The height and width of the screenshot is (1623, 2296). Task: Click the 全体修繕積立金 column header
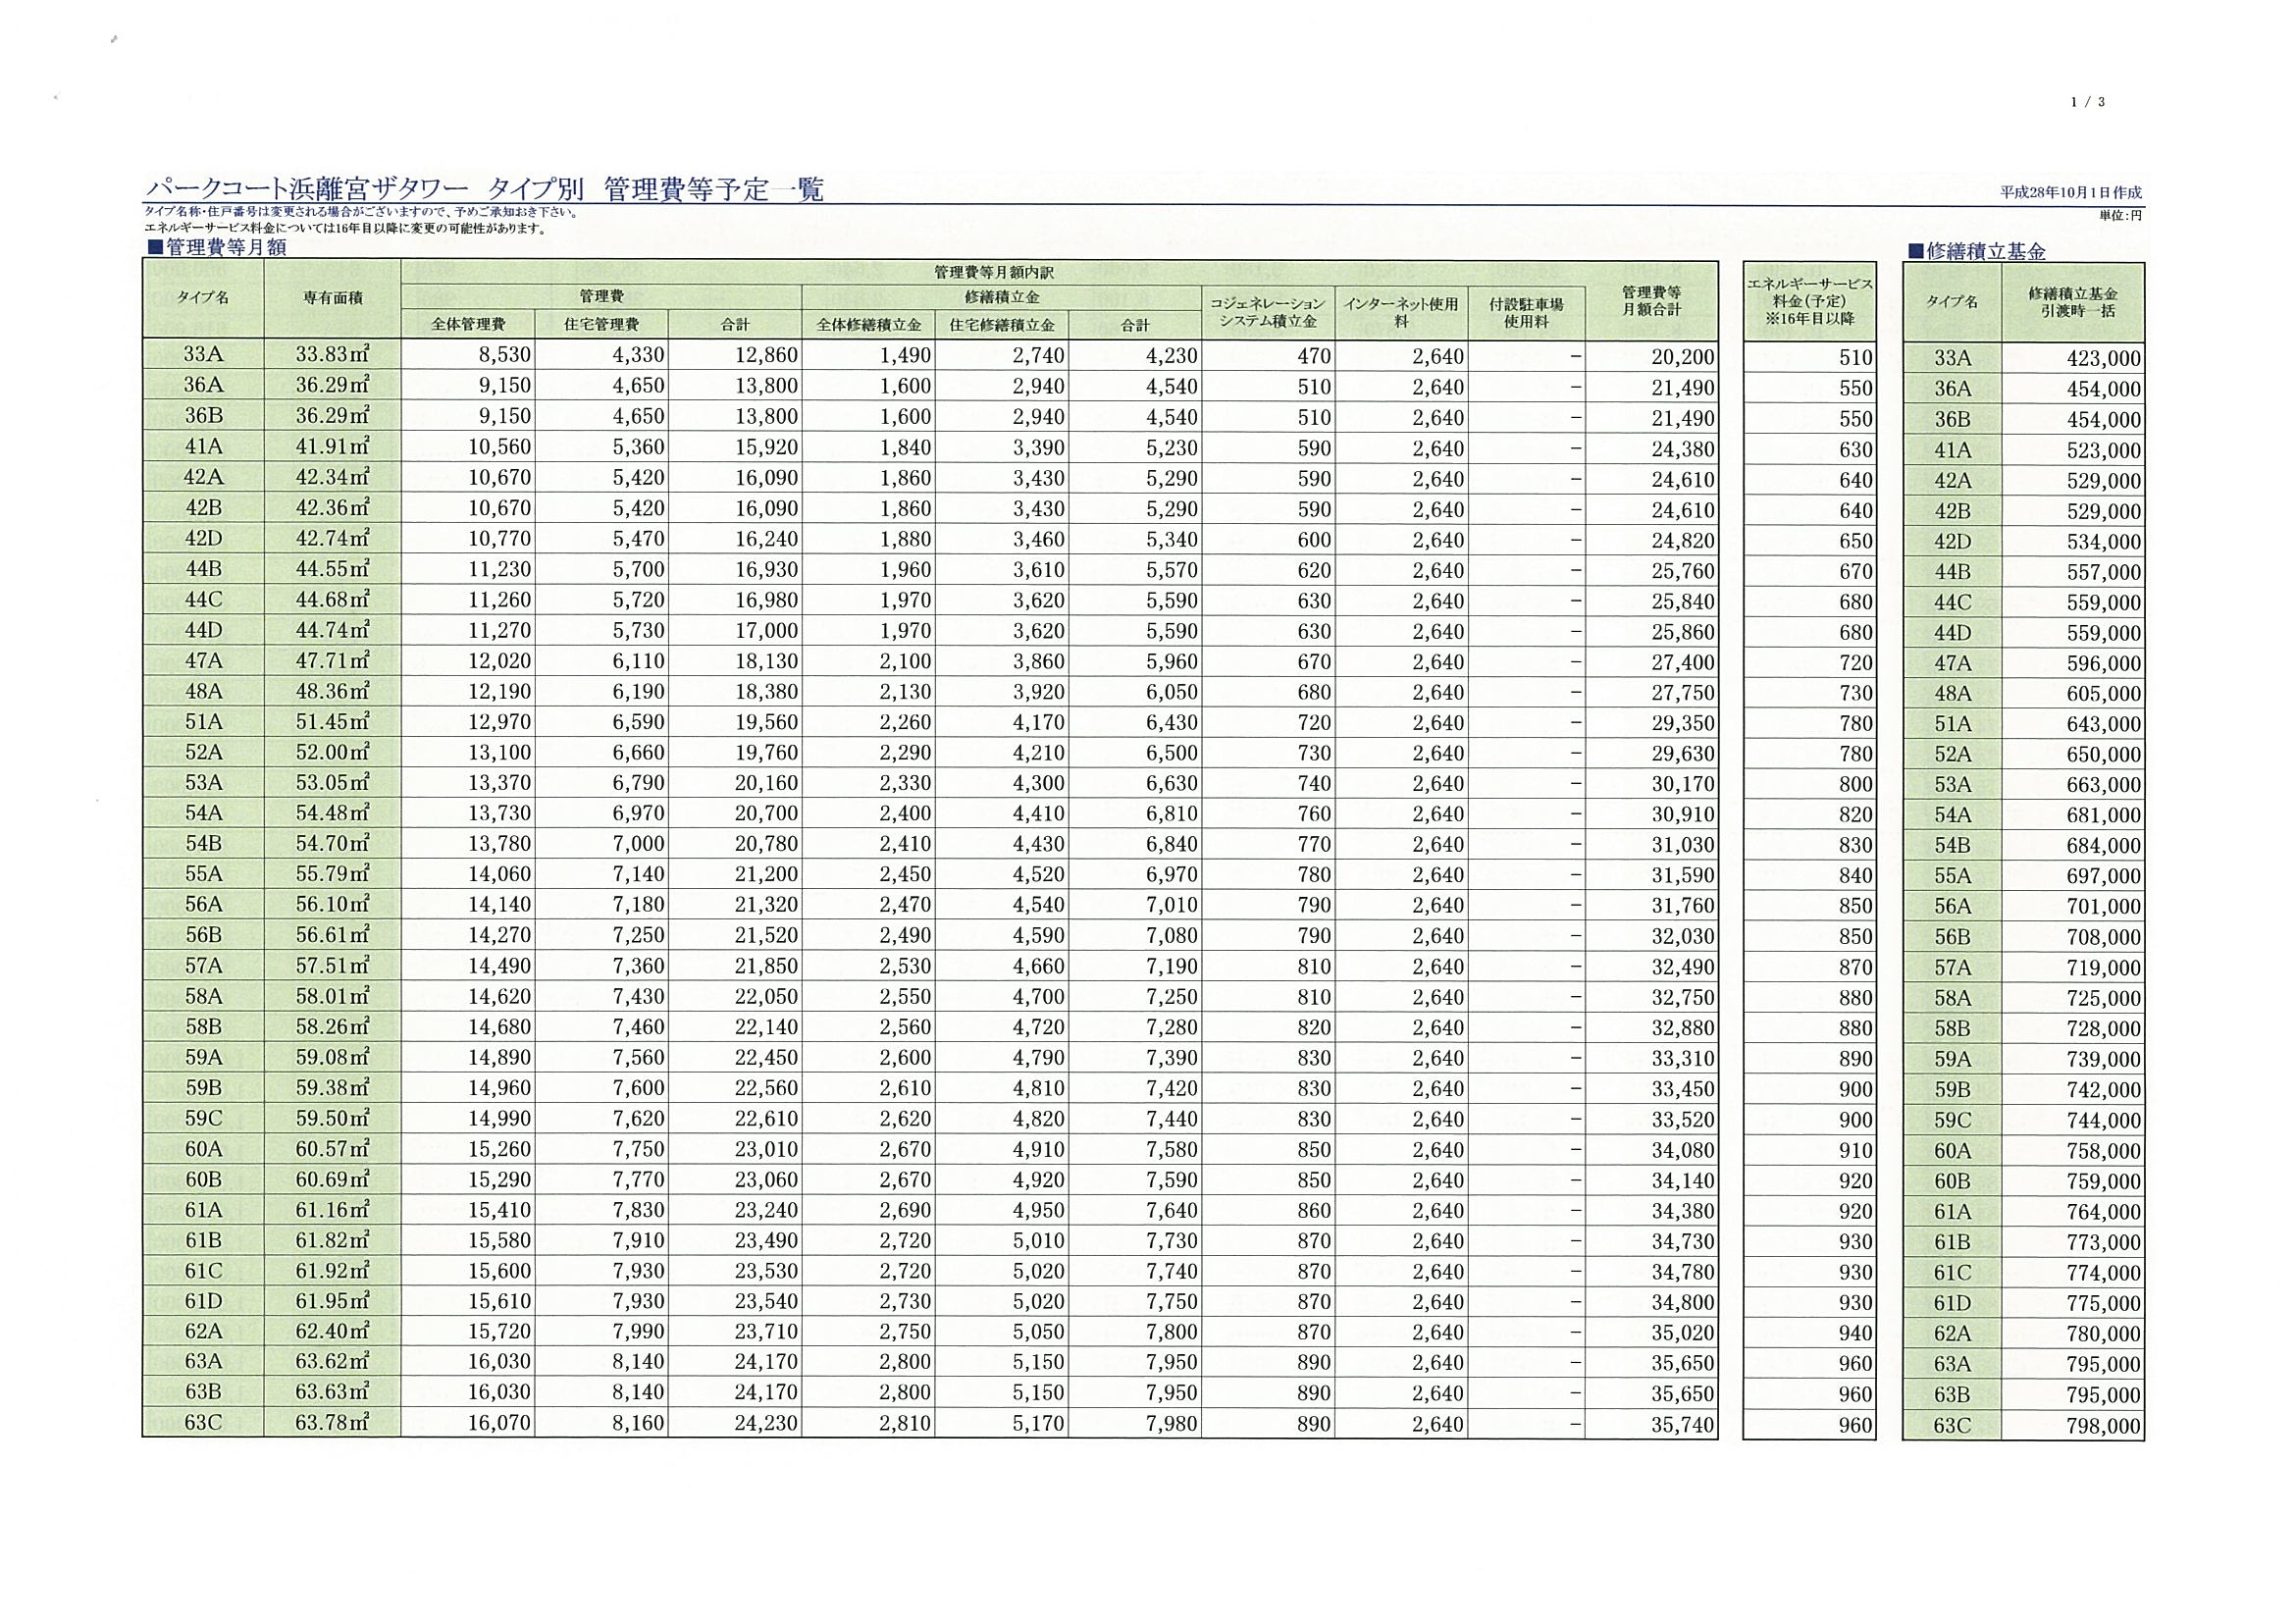coord(868,324)
